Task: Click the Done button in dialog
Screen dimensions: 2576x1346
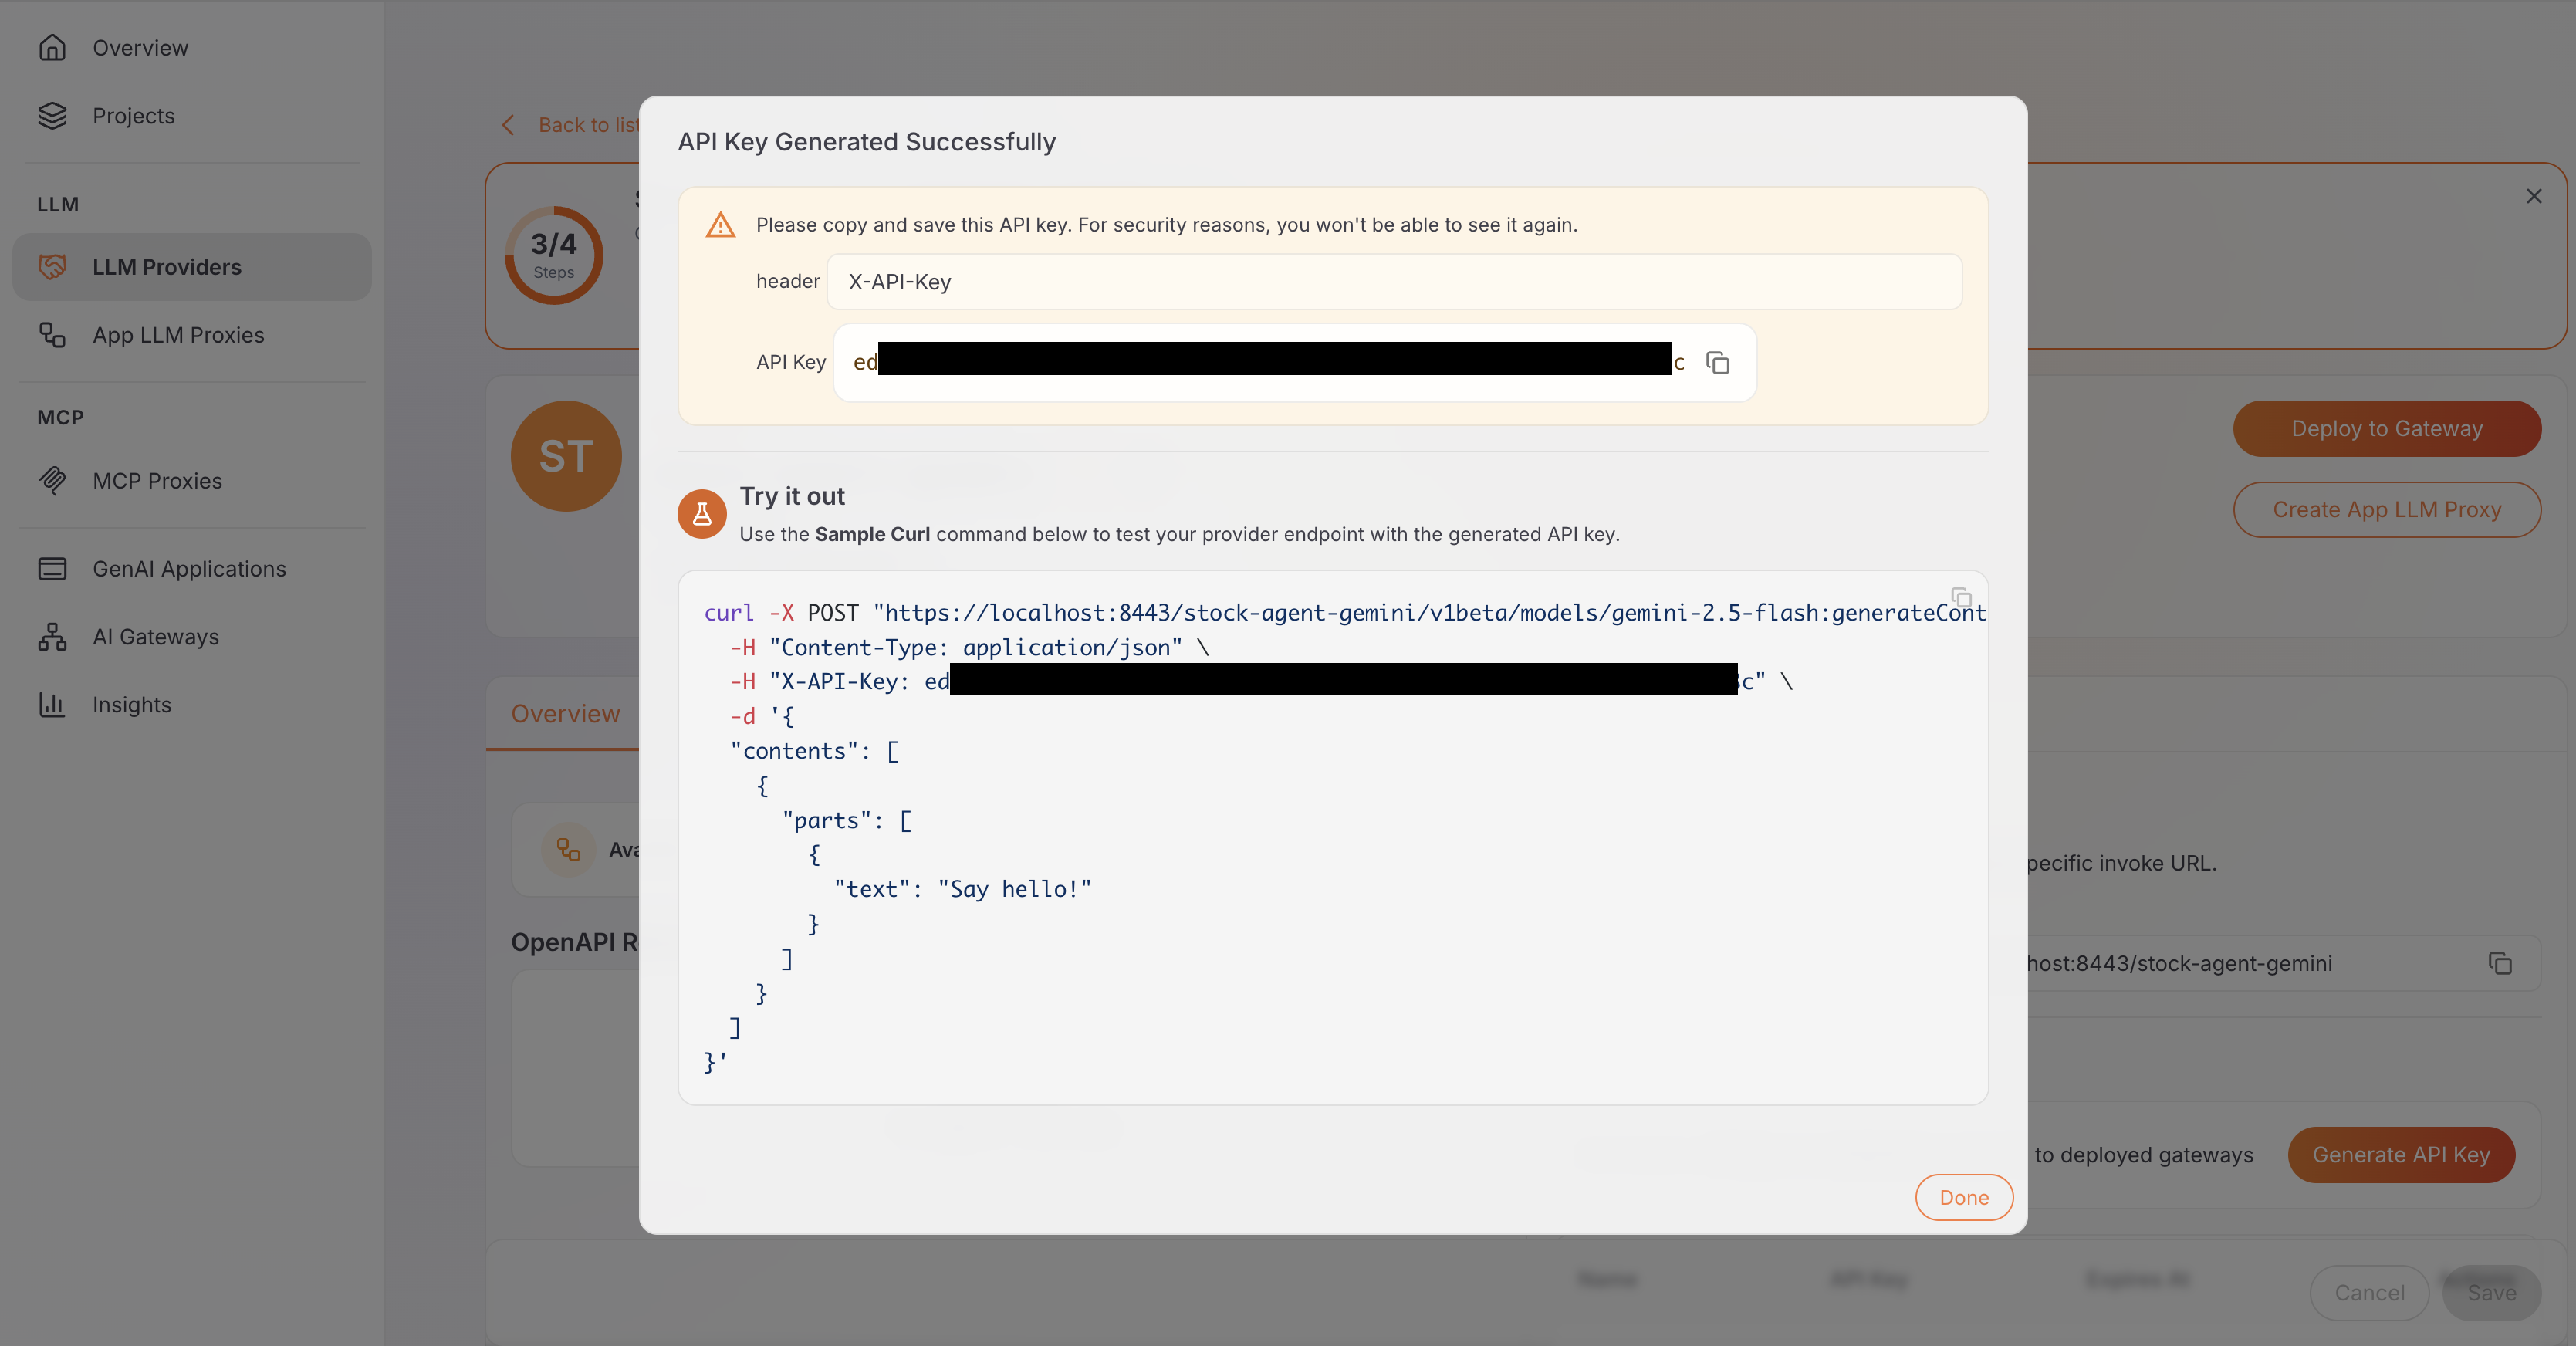Action: (x=1963, y=1197)
